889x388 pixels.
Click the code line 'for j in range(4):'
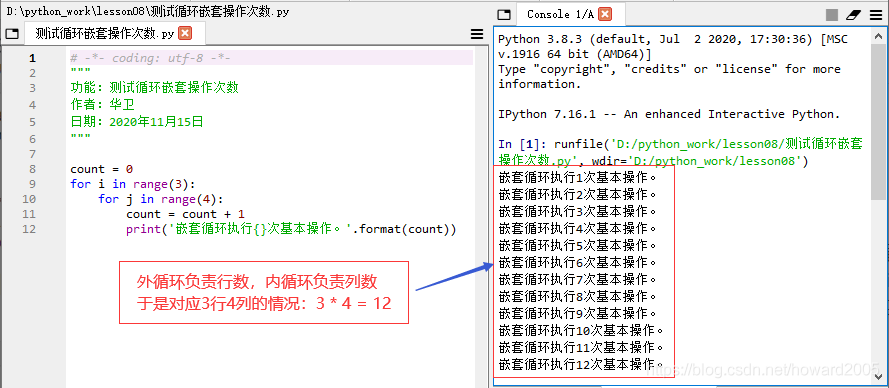click(161, 199)
